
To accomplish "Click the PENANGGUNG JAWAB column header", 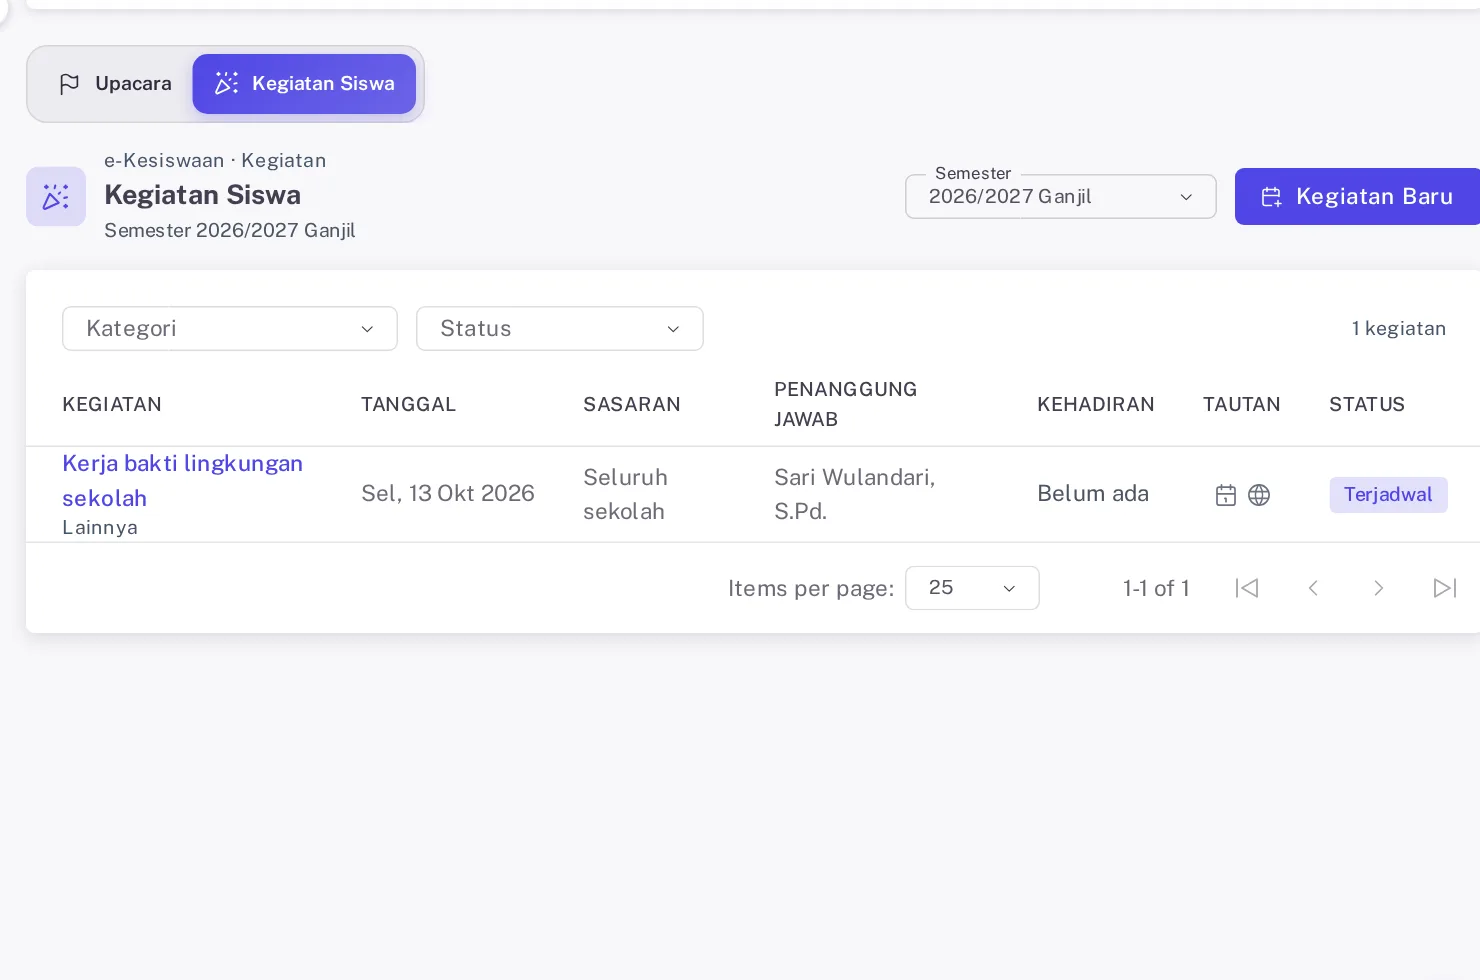I will pos(846,404).
